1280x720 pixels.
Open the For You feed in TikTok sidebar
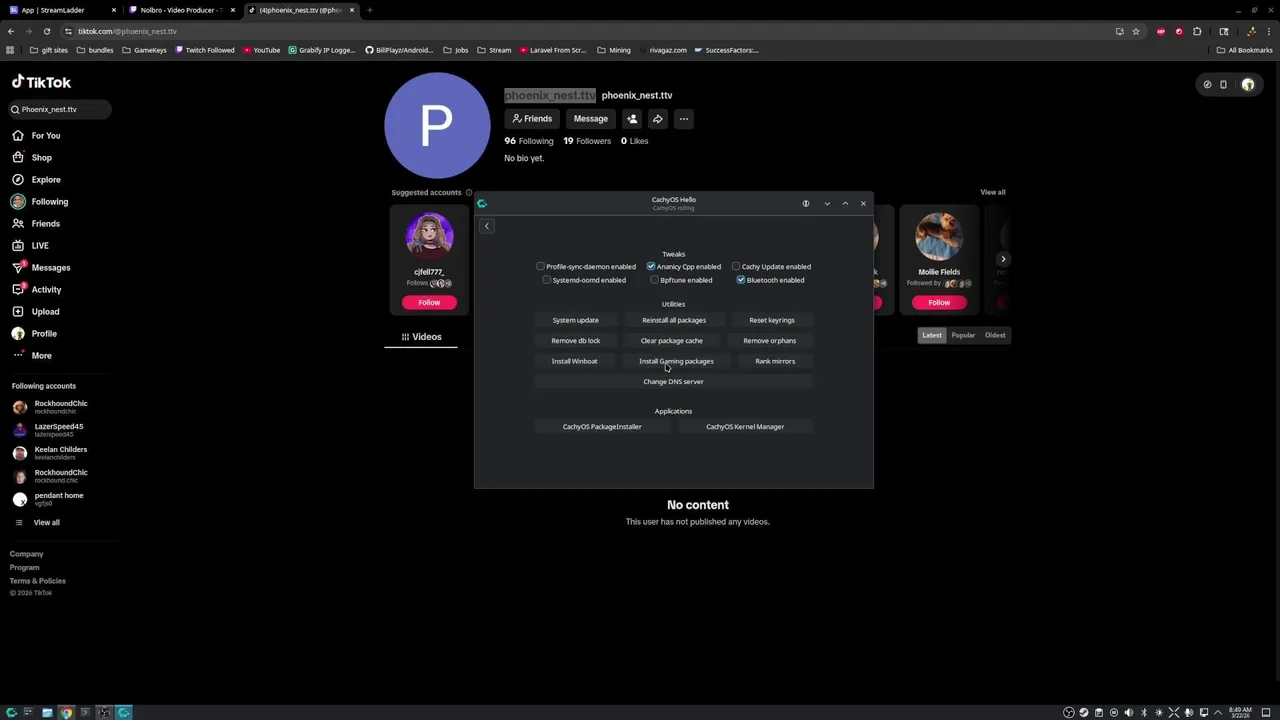[x=37, y=135]
